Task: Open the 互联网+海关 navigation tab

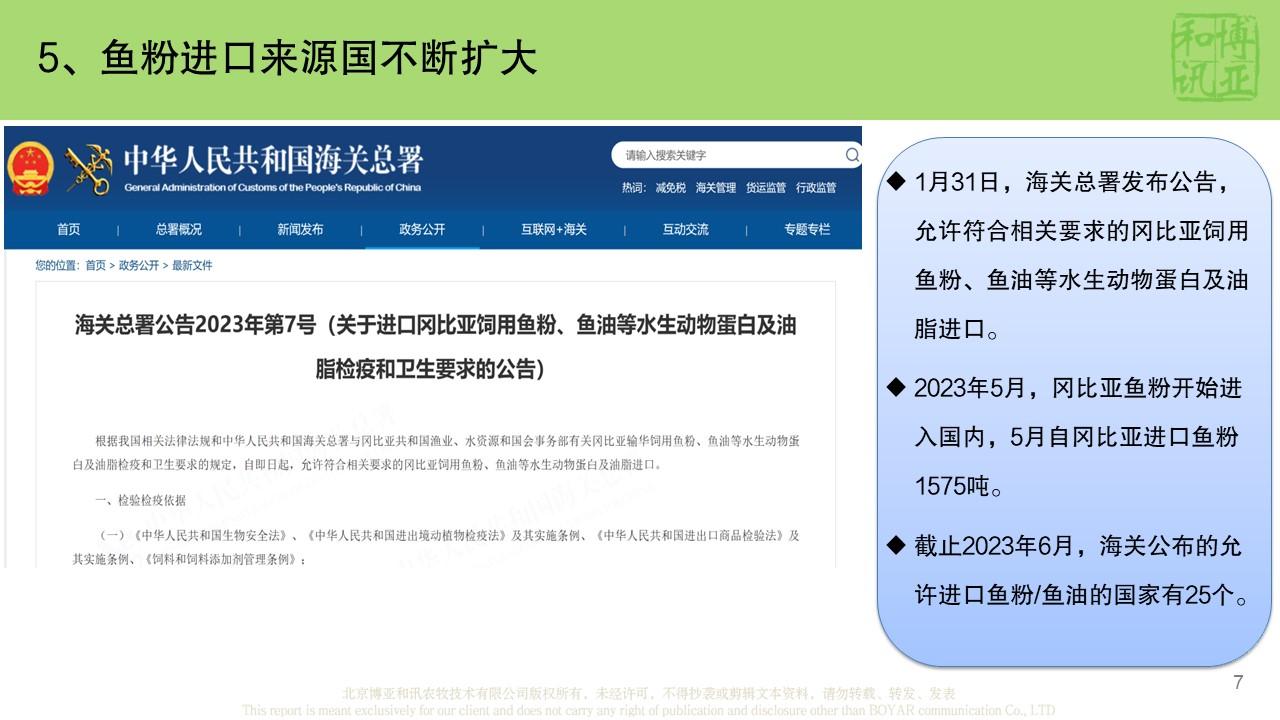Action: click(x=554, y=230)
